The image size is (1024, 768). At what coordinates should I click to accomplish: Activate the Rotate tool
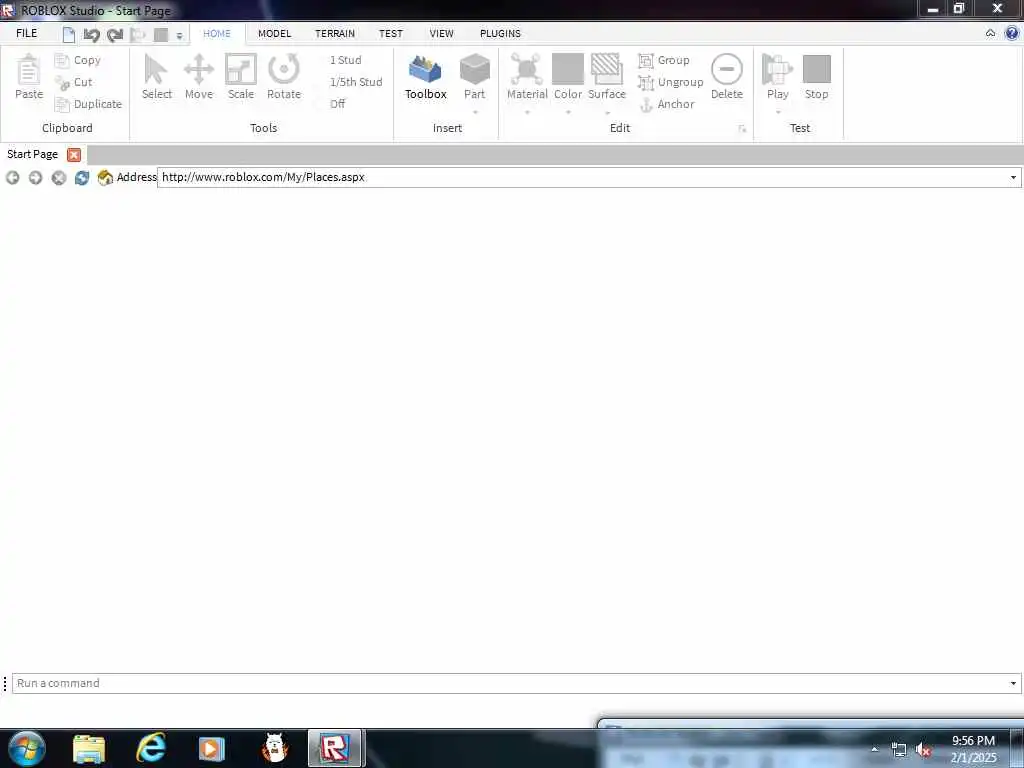283,77
